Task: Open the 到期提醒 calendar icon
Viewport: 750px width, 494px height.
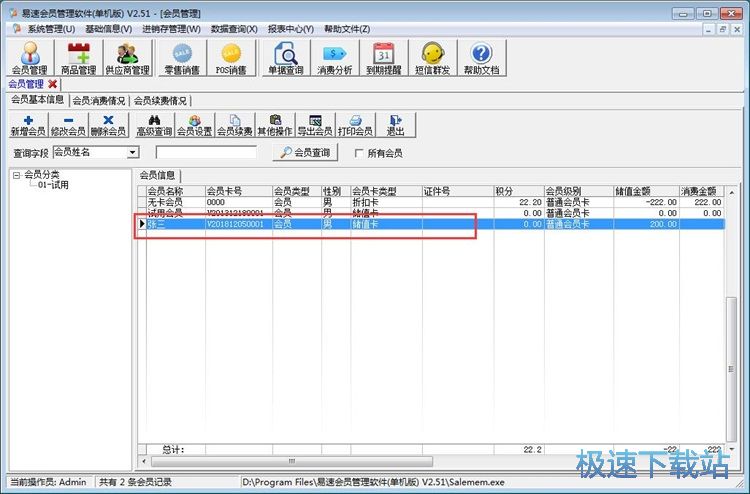Action: pos(383,59)
